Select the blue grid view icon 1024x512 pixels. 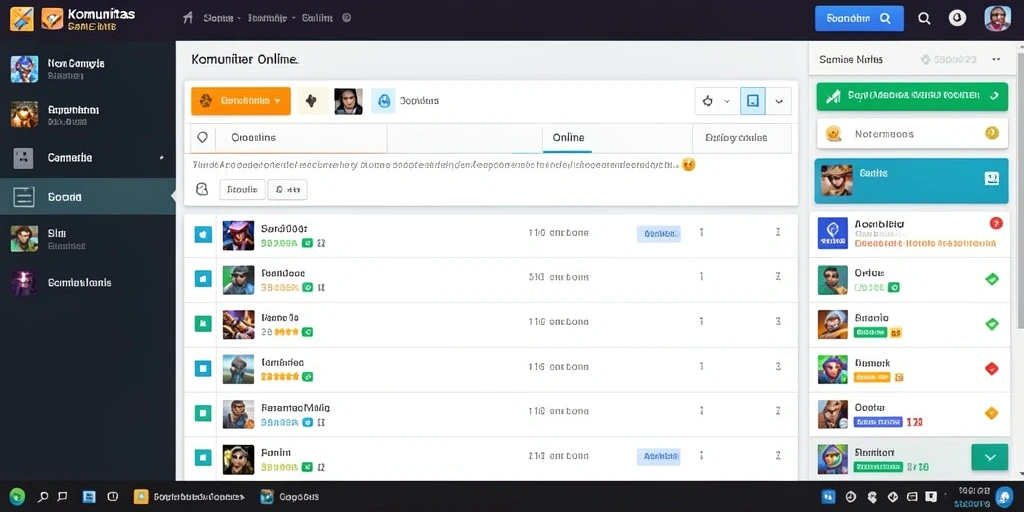coord(752,101)
